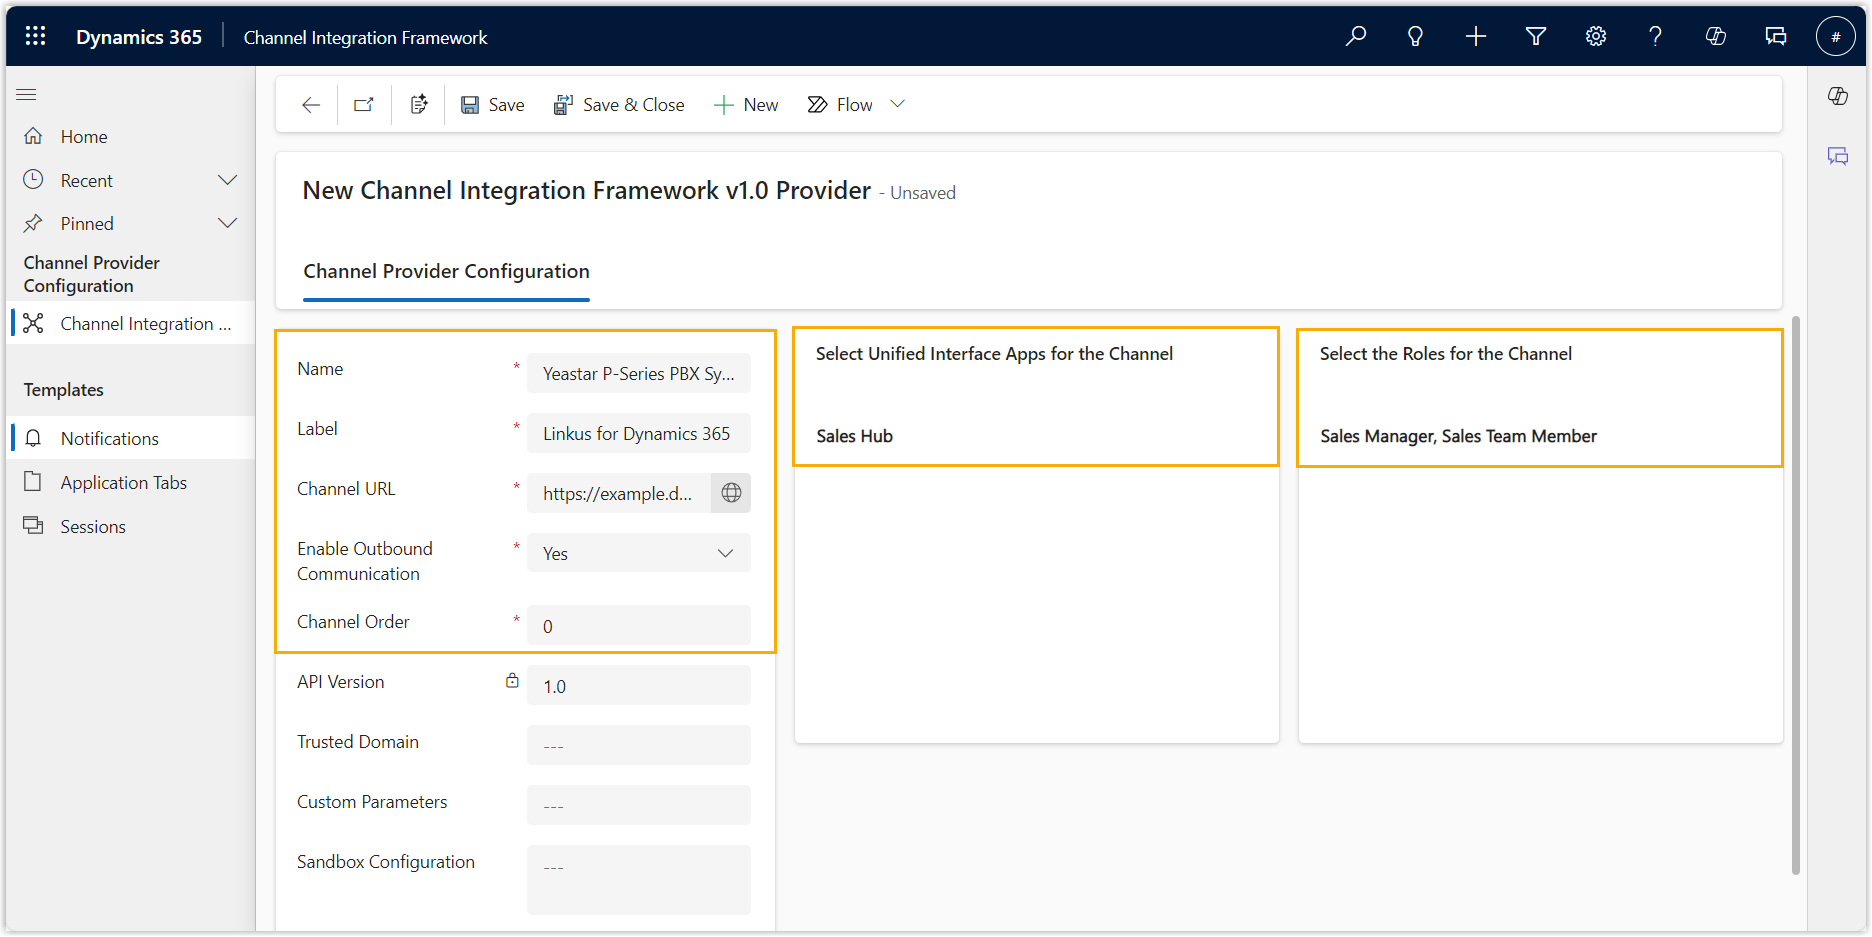1872x937 pixels.
Task: Click the Trusted Domain input field
Action: [638, 746]
